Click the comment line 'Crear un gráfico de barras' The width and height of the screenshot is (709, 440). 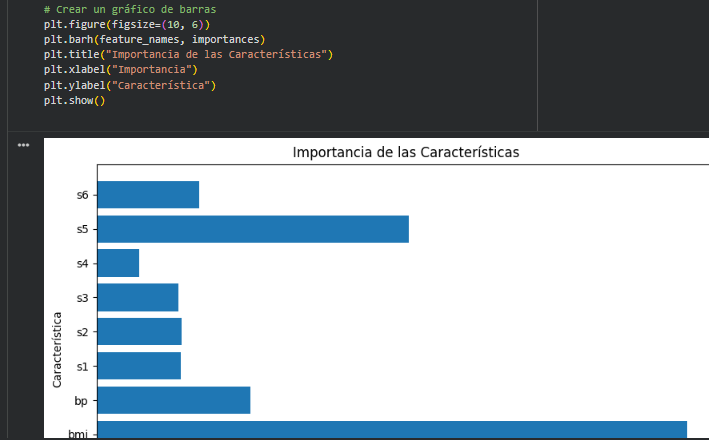point(130,9)
